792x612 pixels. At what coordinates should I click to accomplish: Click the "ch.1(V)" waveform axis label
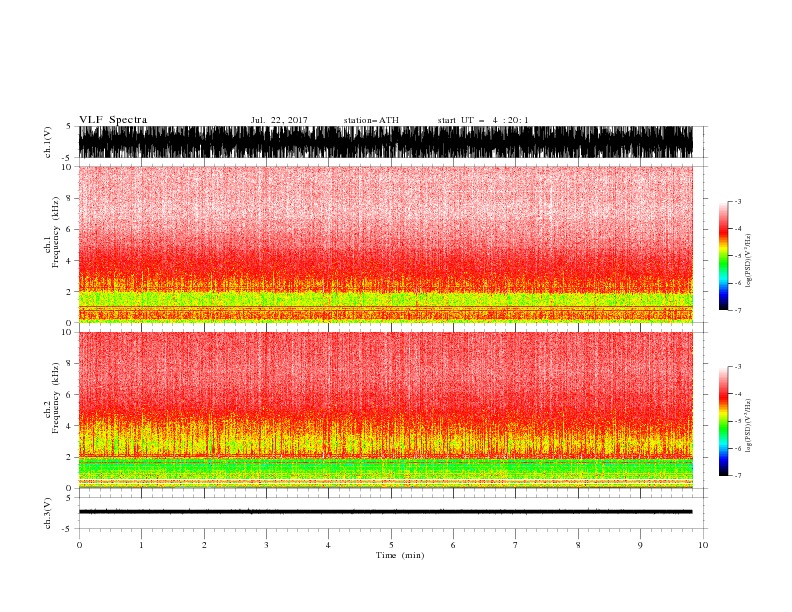pos(48,142)
